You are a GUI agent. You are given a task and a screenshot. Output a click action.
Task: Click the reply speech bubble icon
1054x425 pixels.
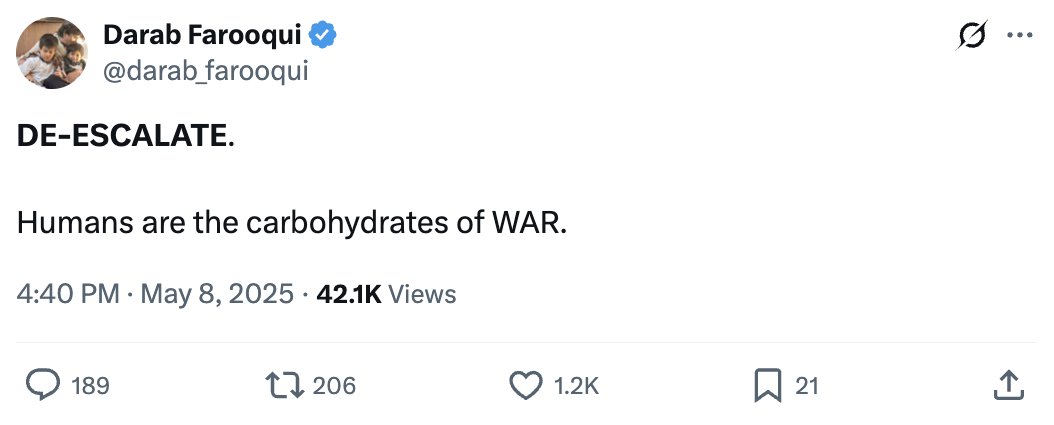tap(42, 385)
